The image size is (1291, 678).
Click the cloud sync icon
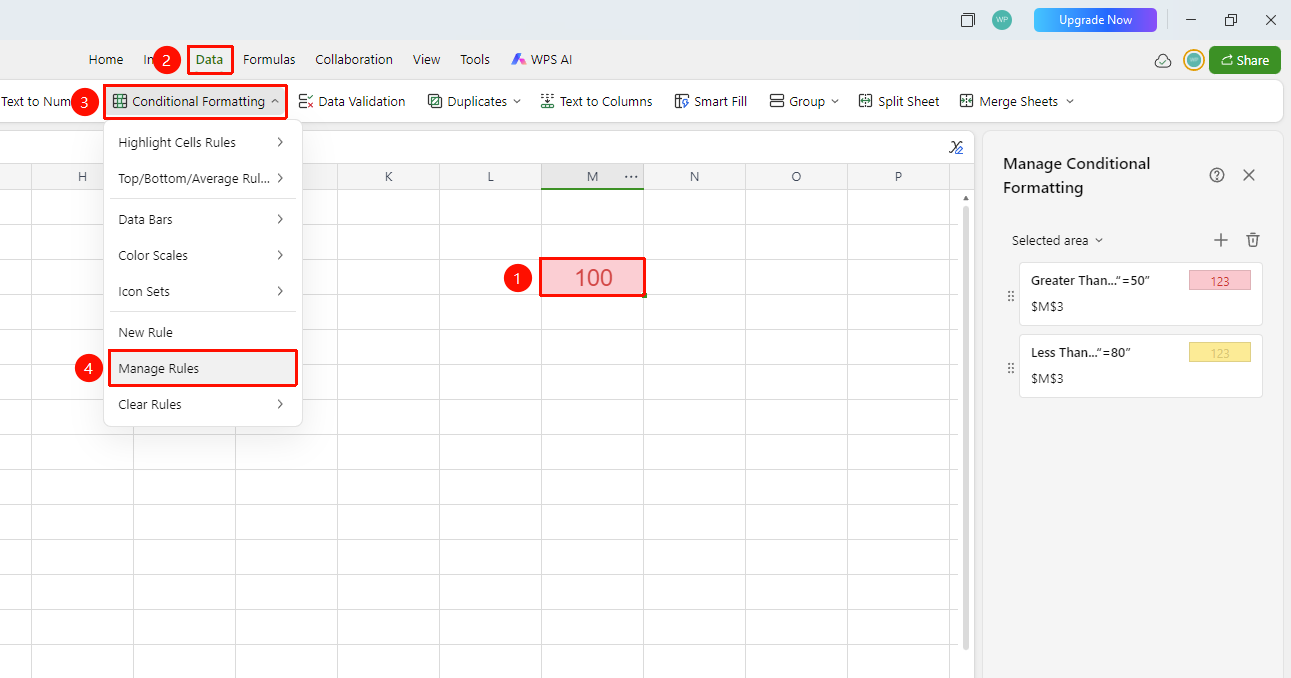(1163, 60)
